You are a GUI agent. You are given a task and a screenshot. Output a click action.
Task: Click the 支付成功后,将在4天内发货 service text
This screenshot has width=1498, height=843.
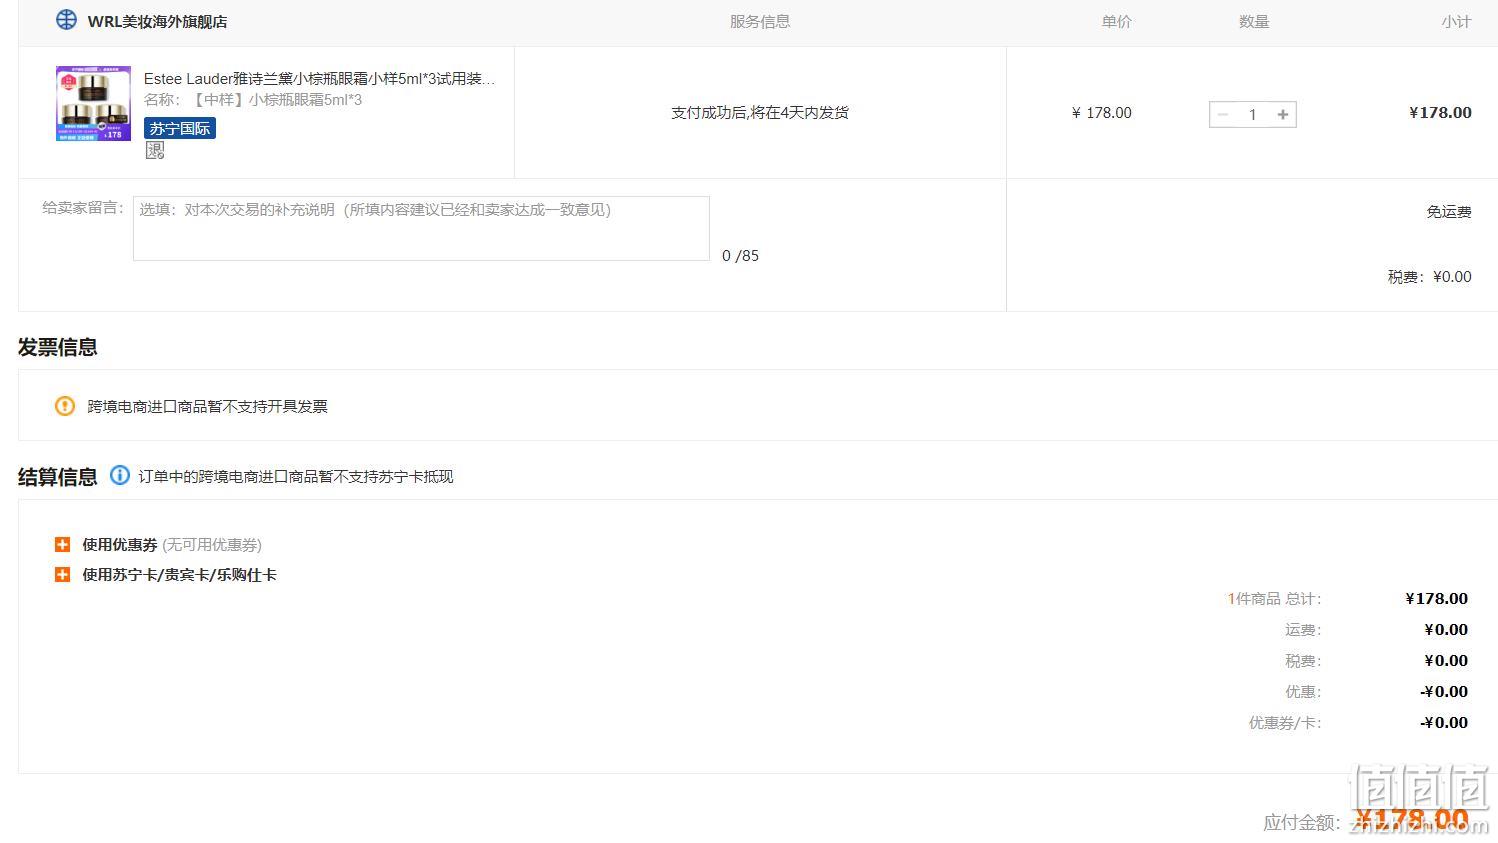pyautogui.click(x=760, y=113)
